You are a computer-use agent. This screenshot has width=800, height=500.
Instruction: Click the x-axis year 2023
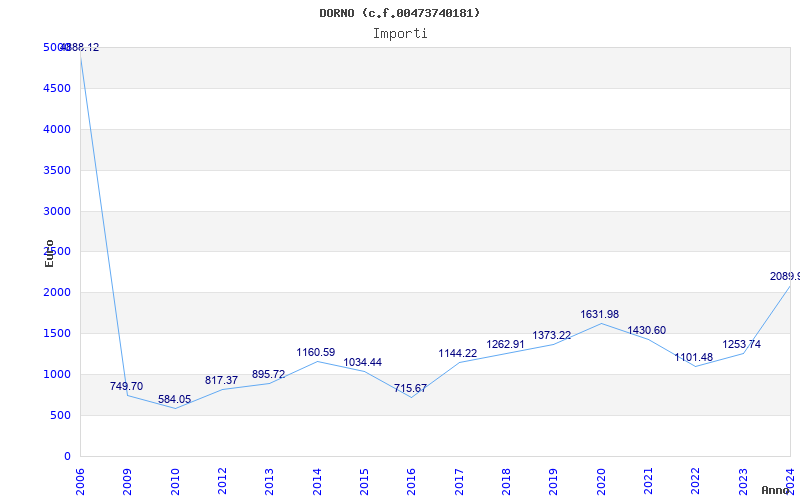743,482
